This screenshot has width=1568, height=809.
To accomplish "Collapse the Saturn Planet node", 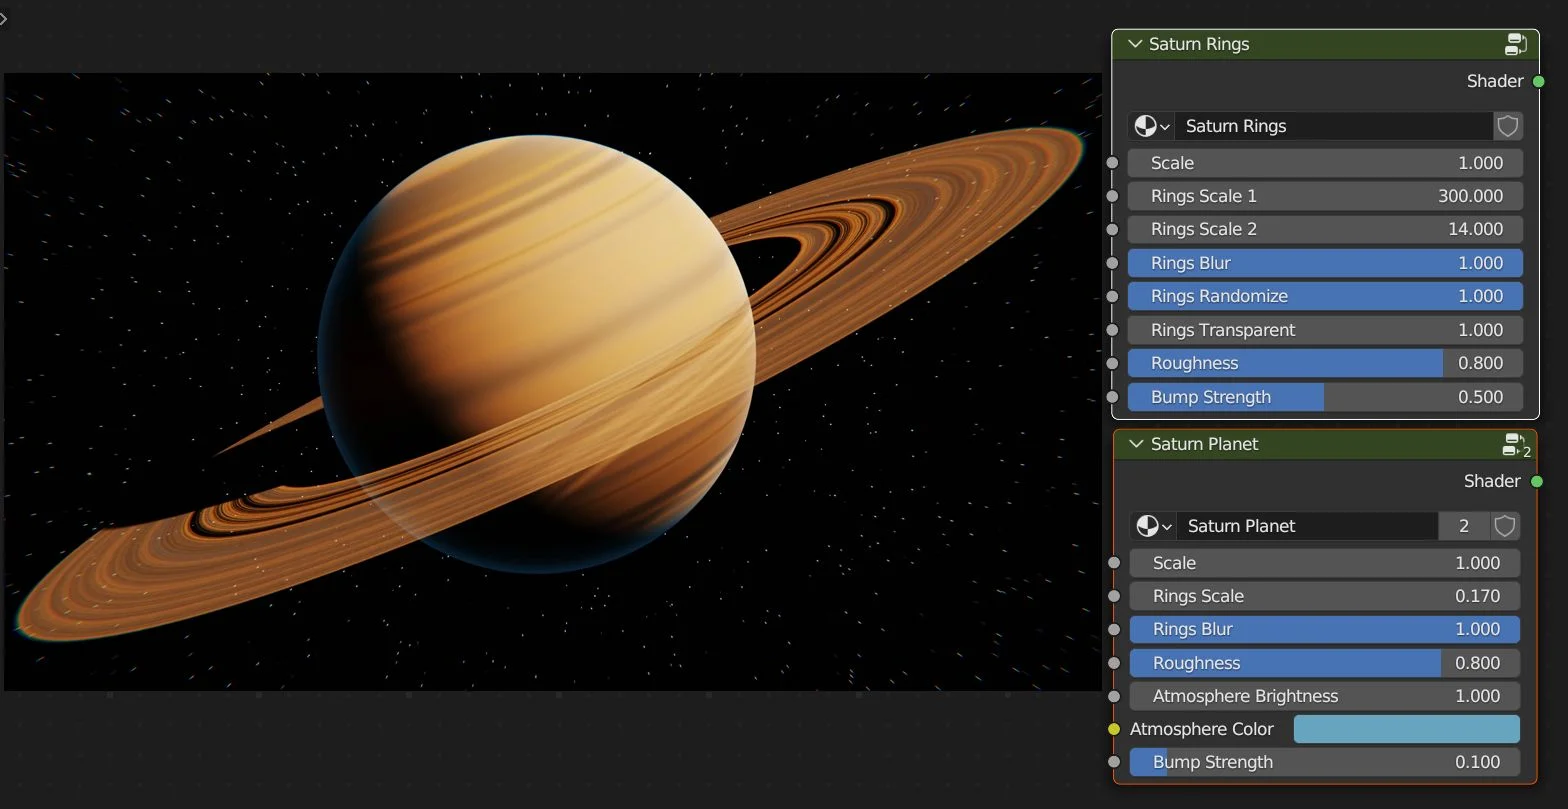I will tap(1136, 444).
